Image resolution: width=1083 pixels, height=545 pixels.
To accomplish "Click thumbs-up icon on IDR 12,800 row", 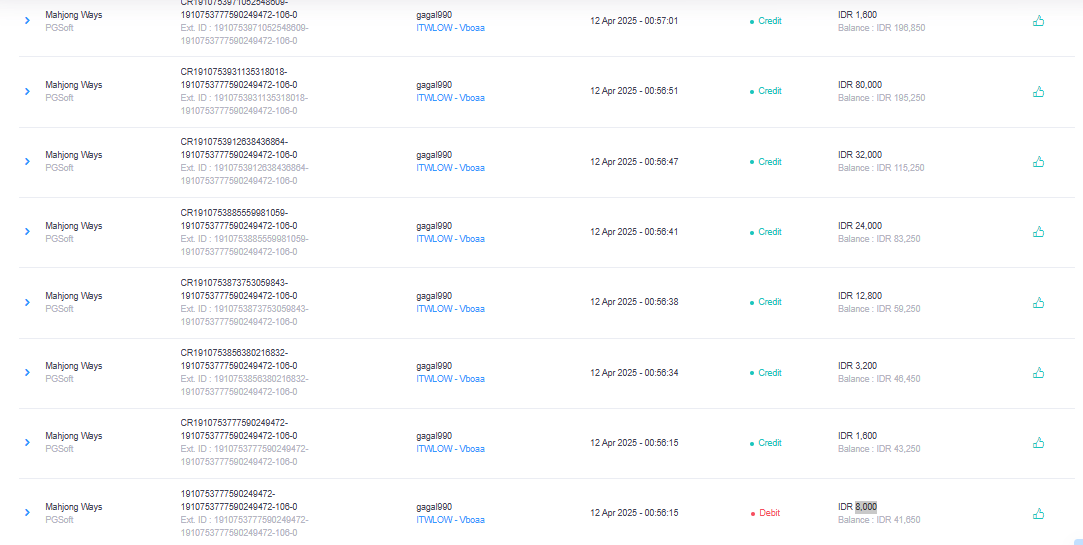I will point(1038,302).
